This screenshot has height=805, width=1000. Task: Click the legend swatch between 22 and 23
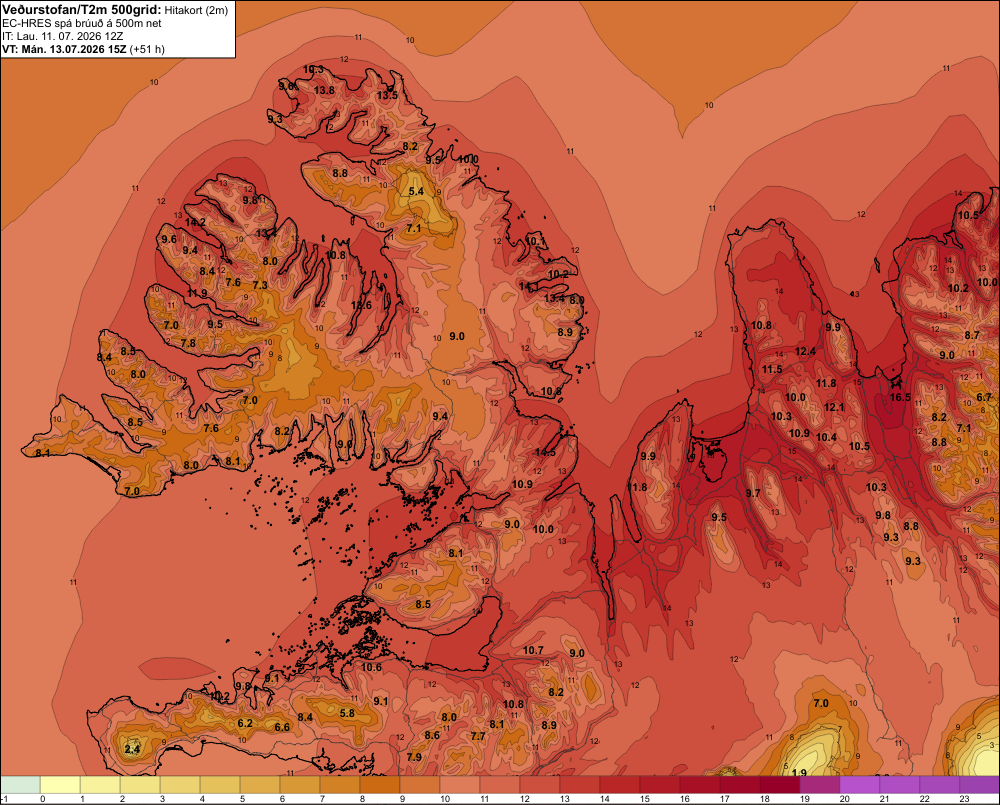939,785
